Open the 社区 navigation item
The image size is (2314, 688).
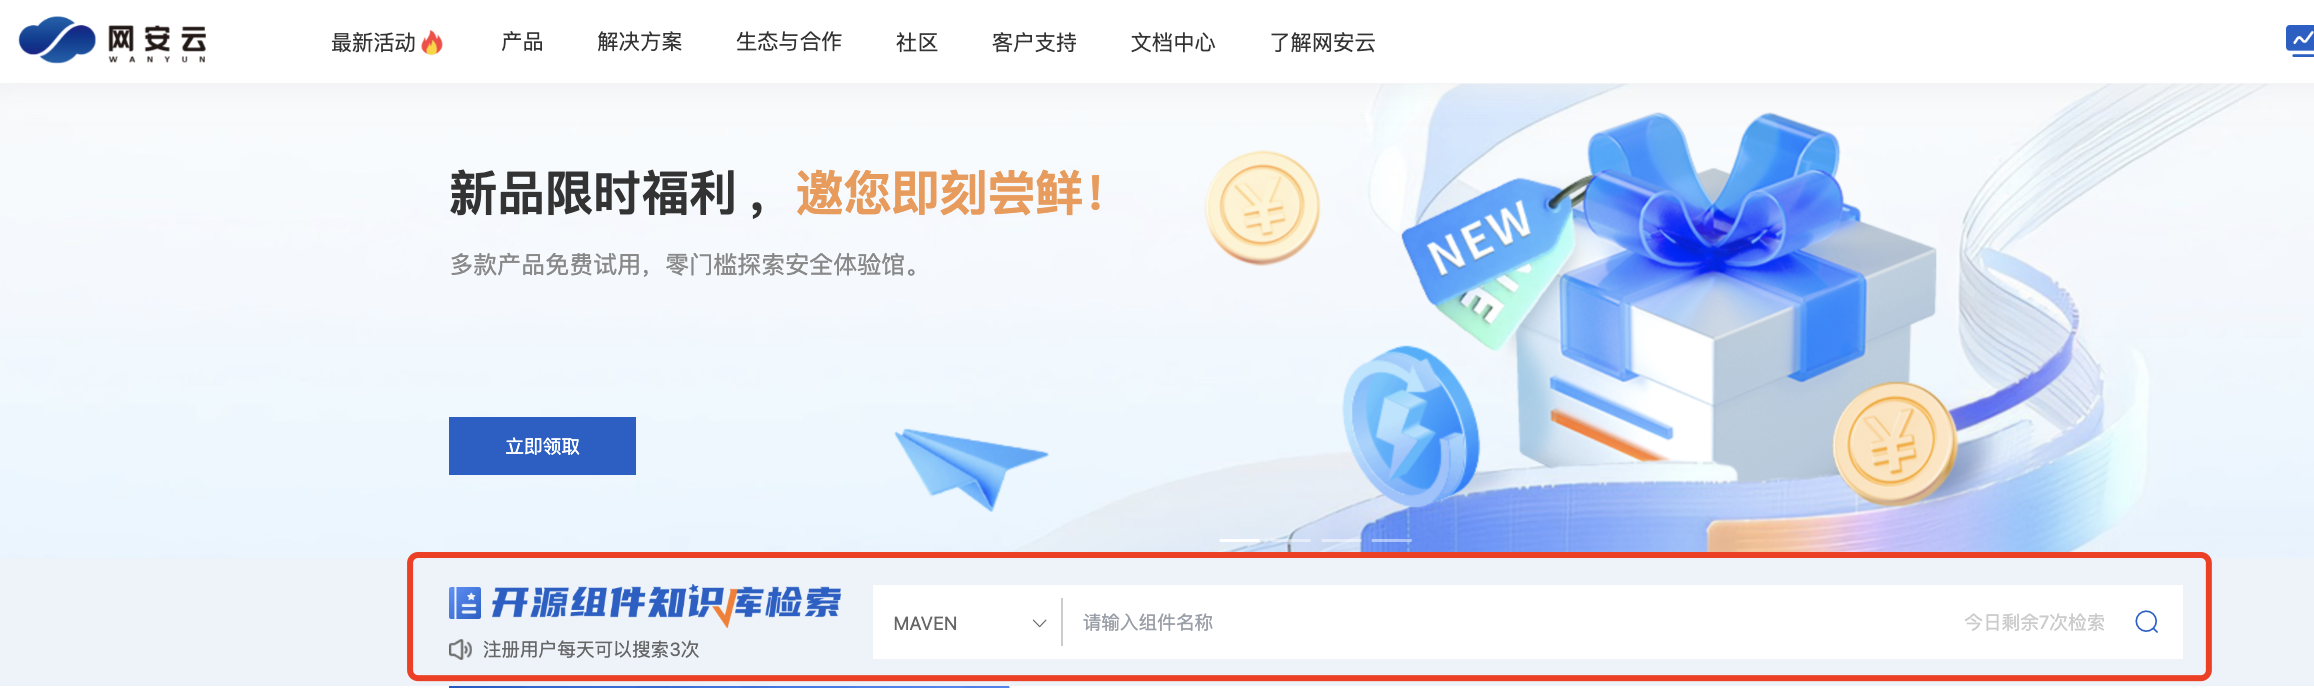tap(917, 42)
